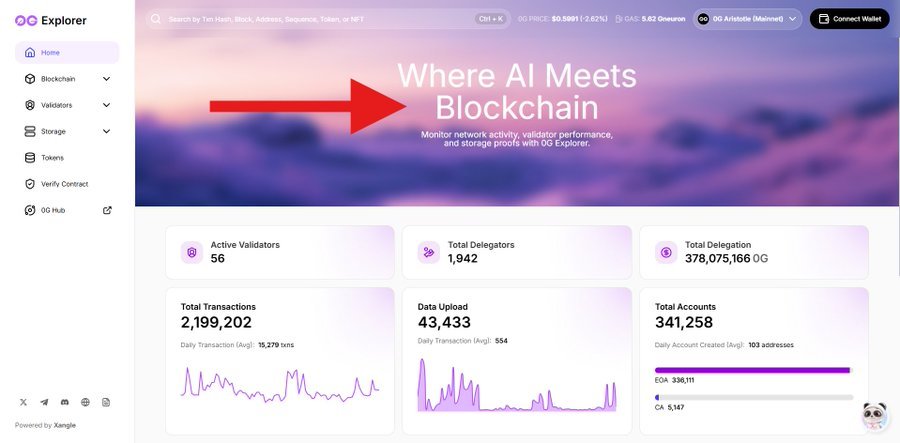Click the Total Delegation coin icon
The height and width of the screenshot is (443, 900).
click(x=666, y=252)
